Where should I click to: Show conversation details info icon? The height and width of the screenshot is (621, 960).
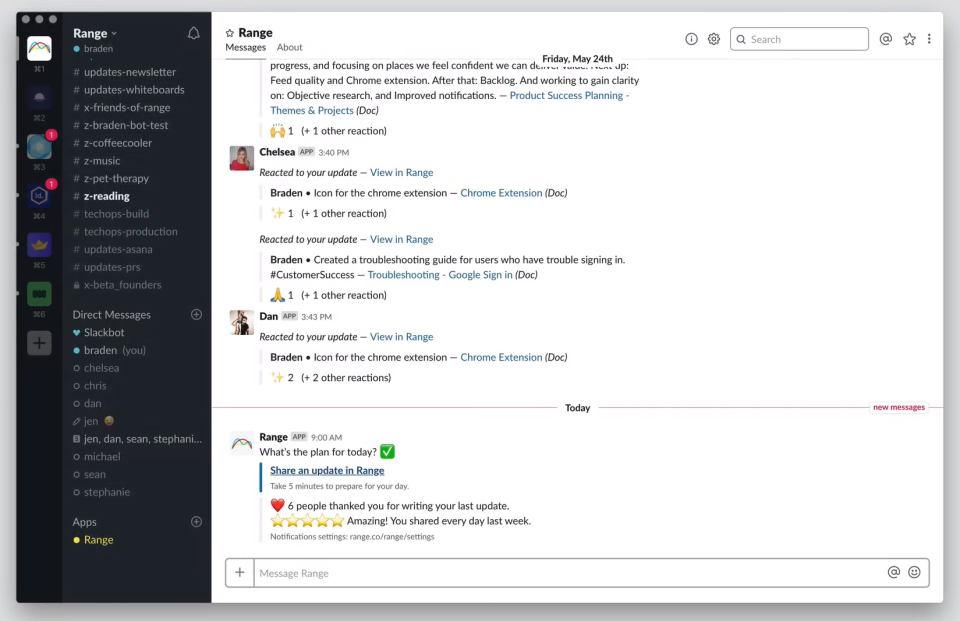point(691,39)
